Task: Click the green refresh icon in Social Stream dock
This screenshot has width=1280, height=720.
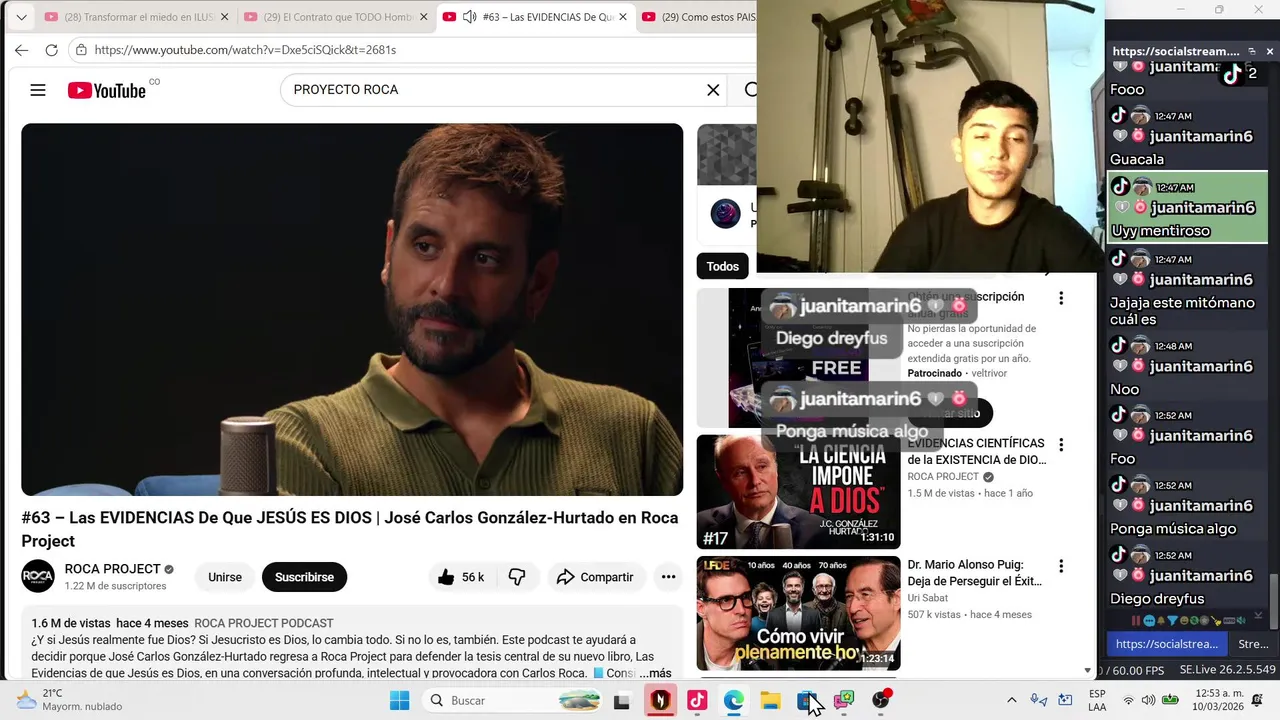Action: point(1194,620)
